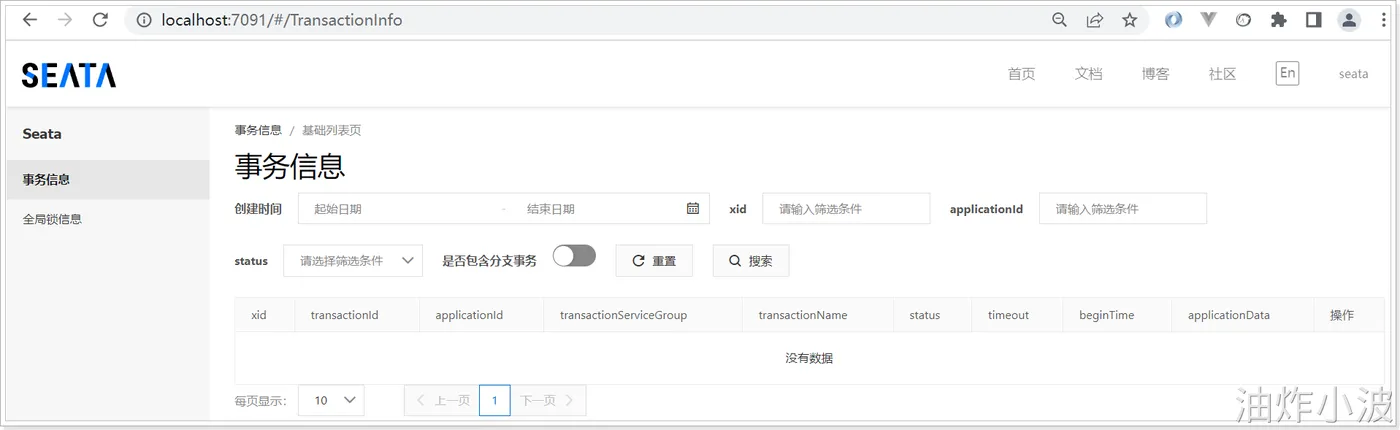This screenshot has width=1400, height=430.
Task: Select 全局锁信息 in the sidebar
Action: point(107,219)
